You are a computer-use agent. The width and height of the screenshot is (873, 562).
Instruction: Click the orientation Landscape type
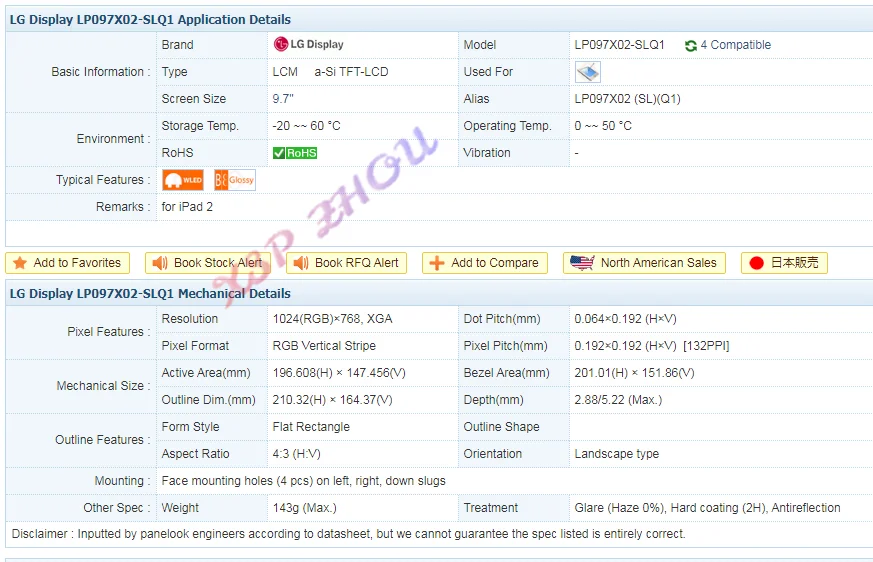click(616, 453)
